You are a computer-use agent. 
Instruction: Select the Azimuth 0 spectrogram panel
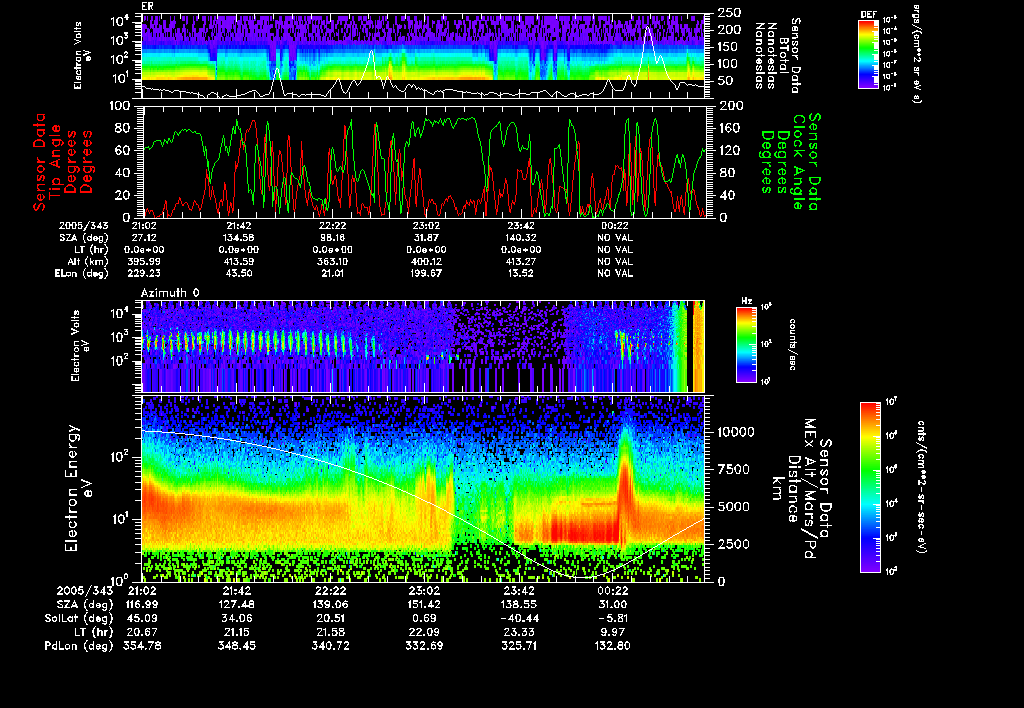[x=424, y=346]
